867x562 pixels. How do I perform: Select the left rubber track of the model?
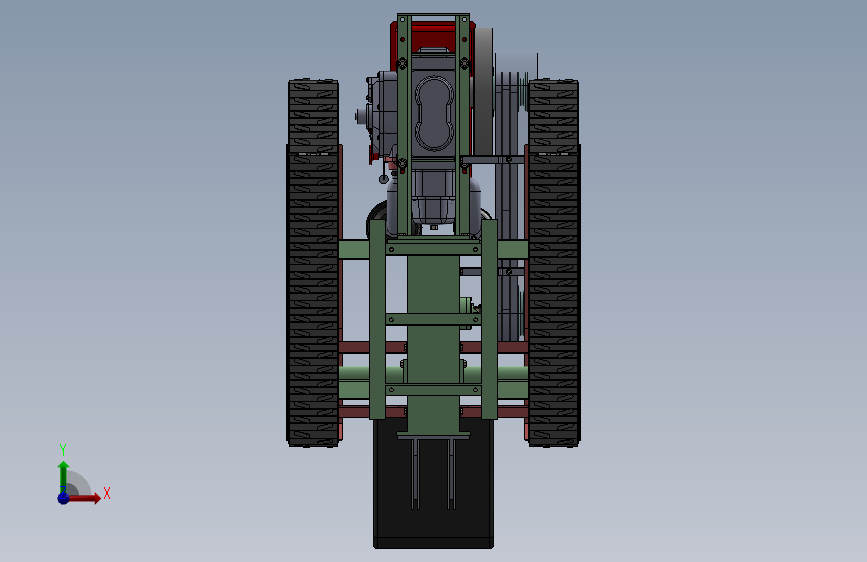[313, 263]
